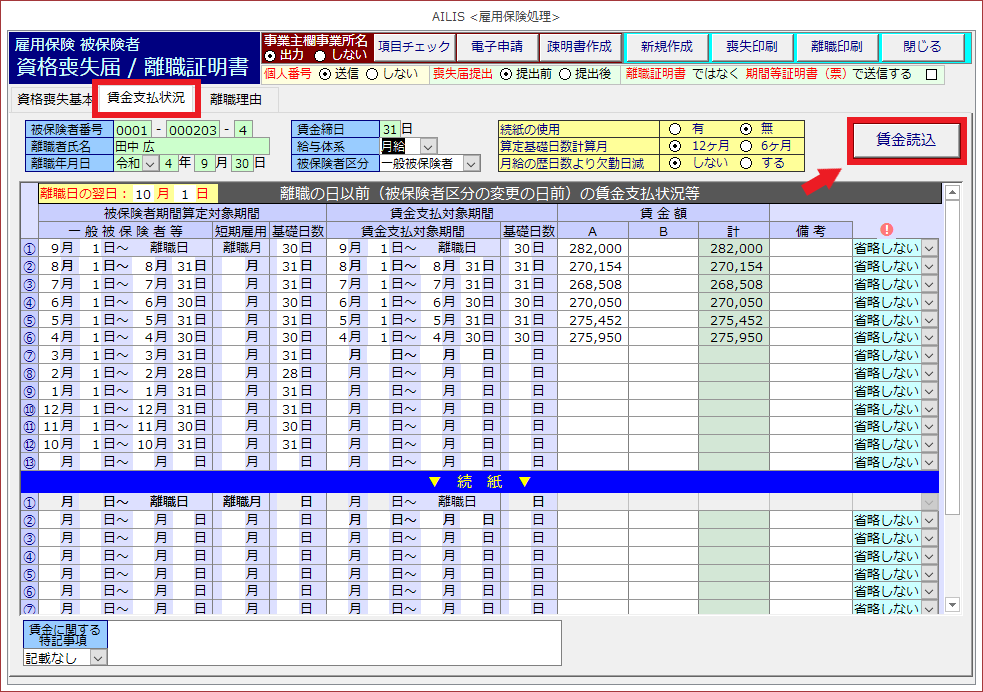This screenshot has height=692, width=983.
Task: Expand the 記載なし dropdown at bottom
Action: (x=98, y=658)
